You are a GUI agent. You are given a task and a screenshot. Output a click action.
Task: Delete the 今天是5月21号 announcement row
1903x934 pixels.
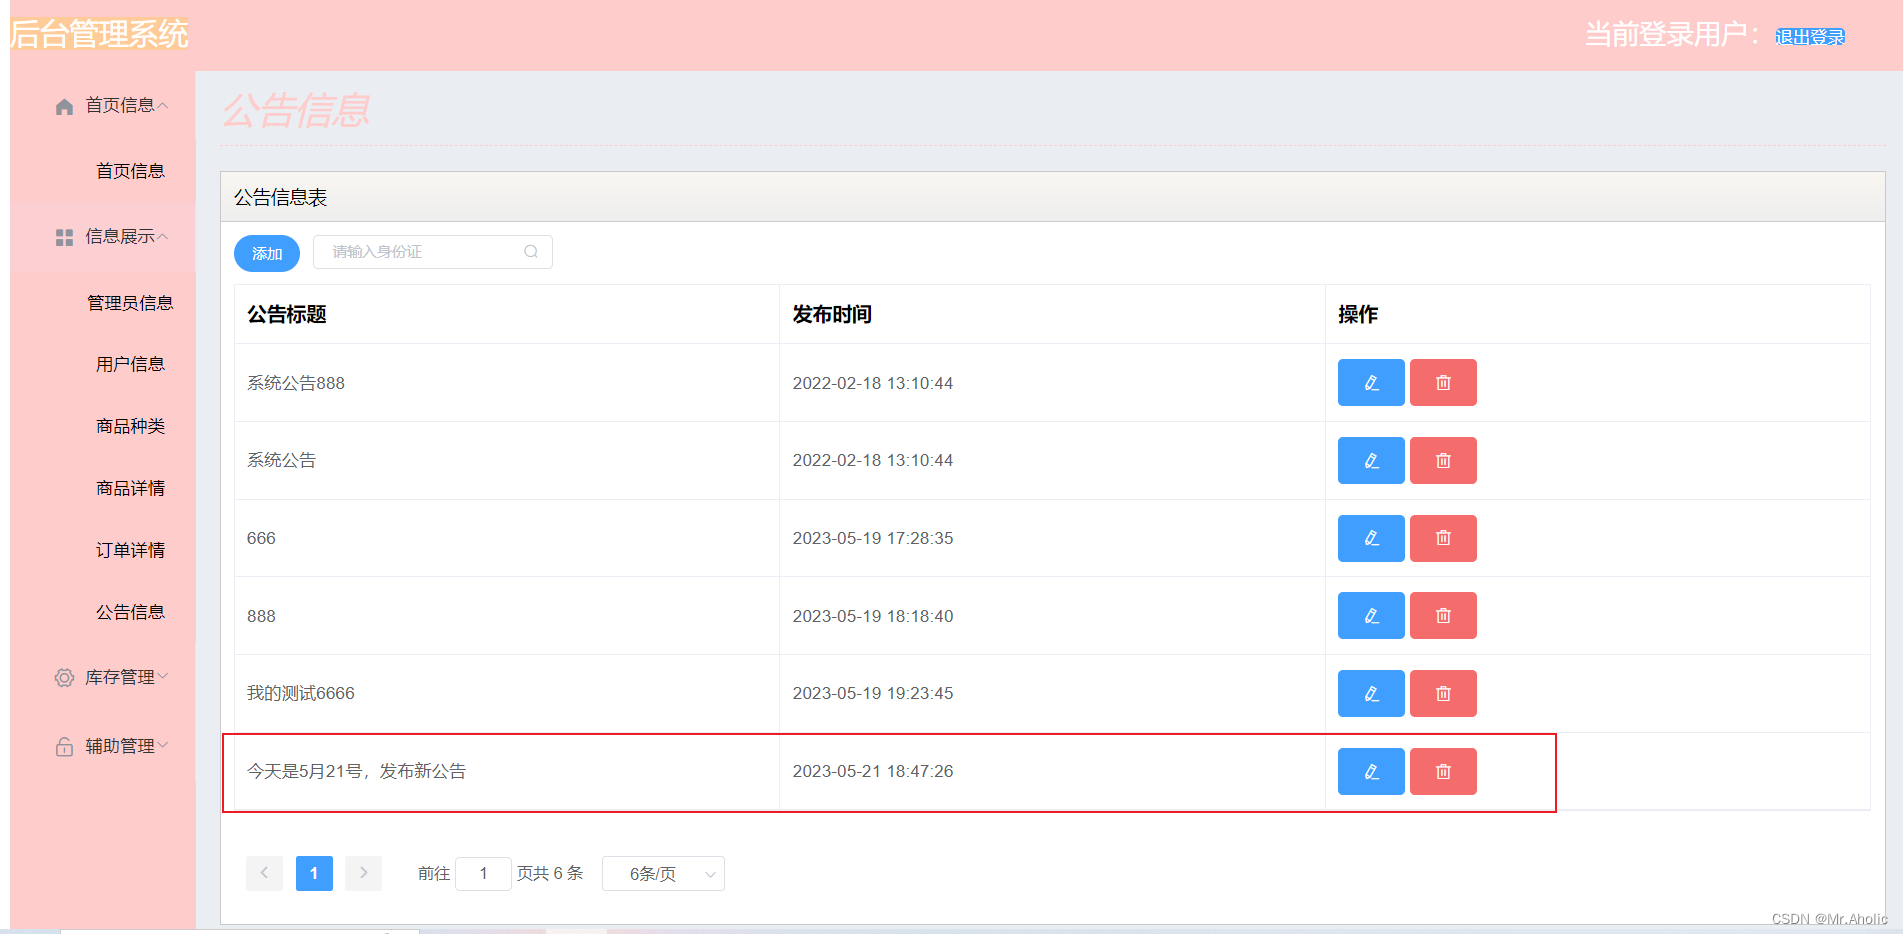[1443, 772]
